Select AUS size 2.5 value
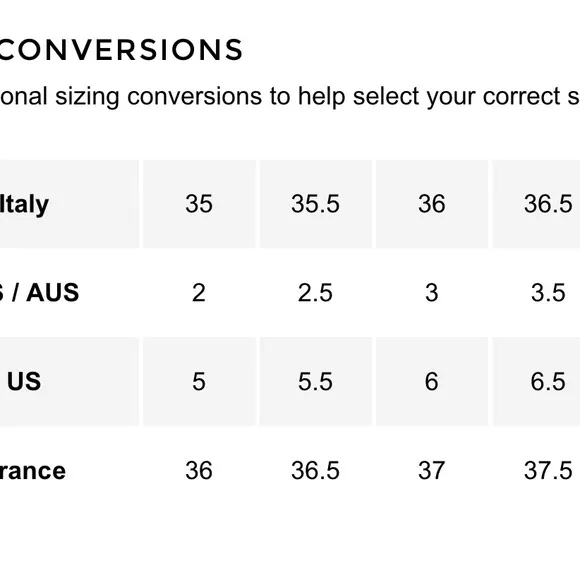The image size is (580, 580). pyautogui.click(x=316, y=293)
